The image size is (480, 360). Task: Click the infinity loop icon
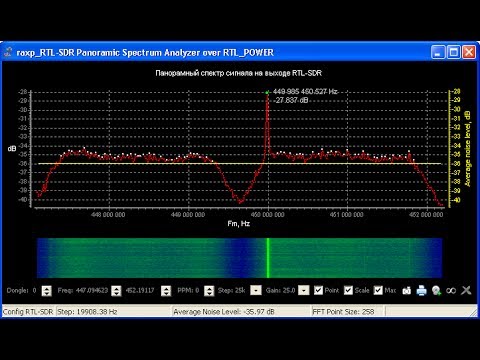click(x=451, y=291)
